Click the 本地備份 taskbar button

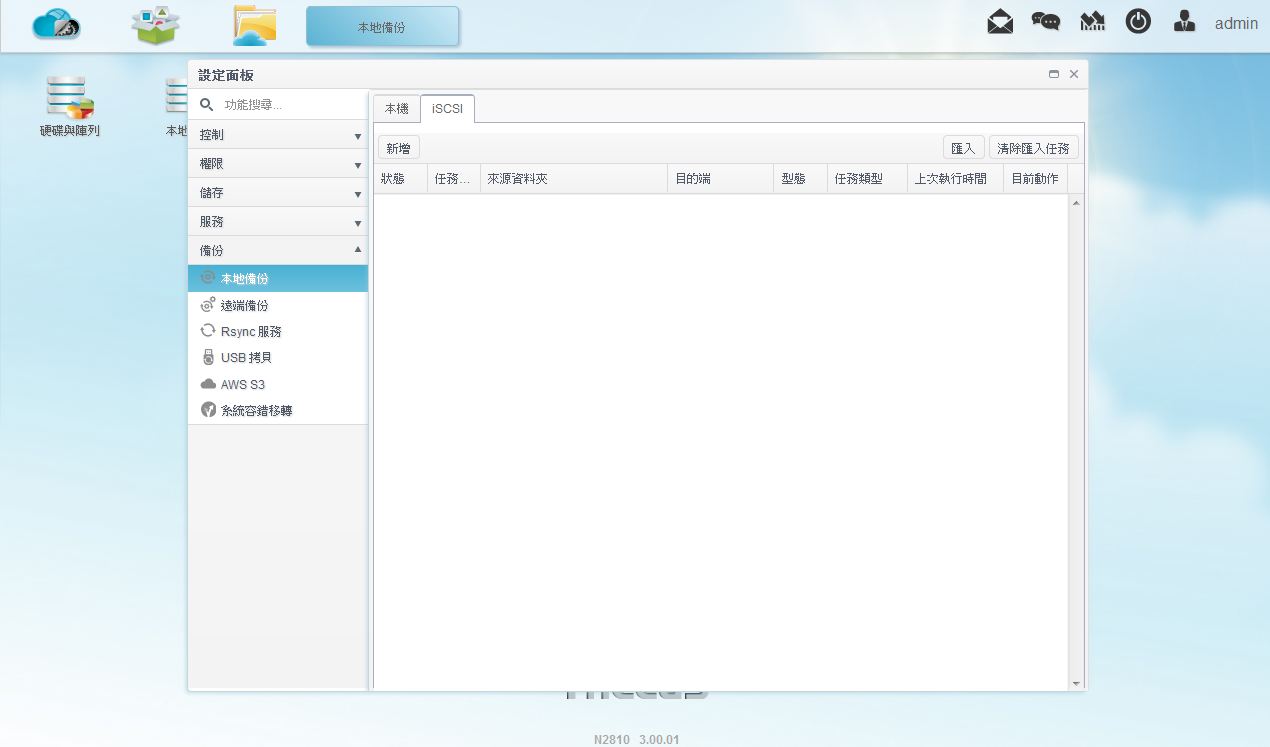click(x=382, y=27)
